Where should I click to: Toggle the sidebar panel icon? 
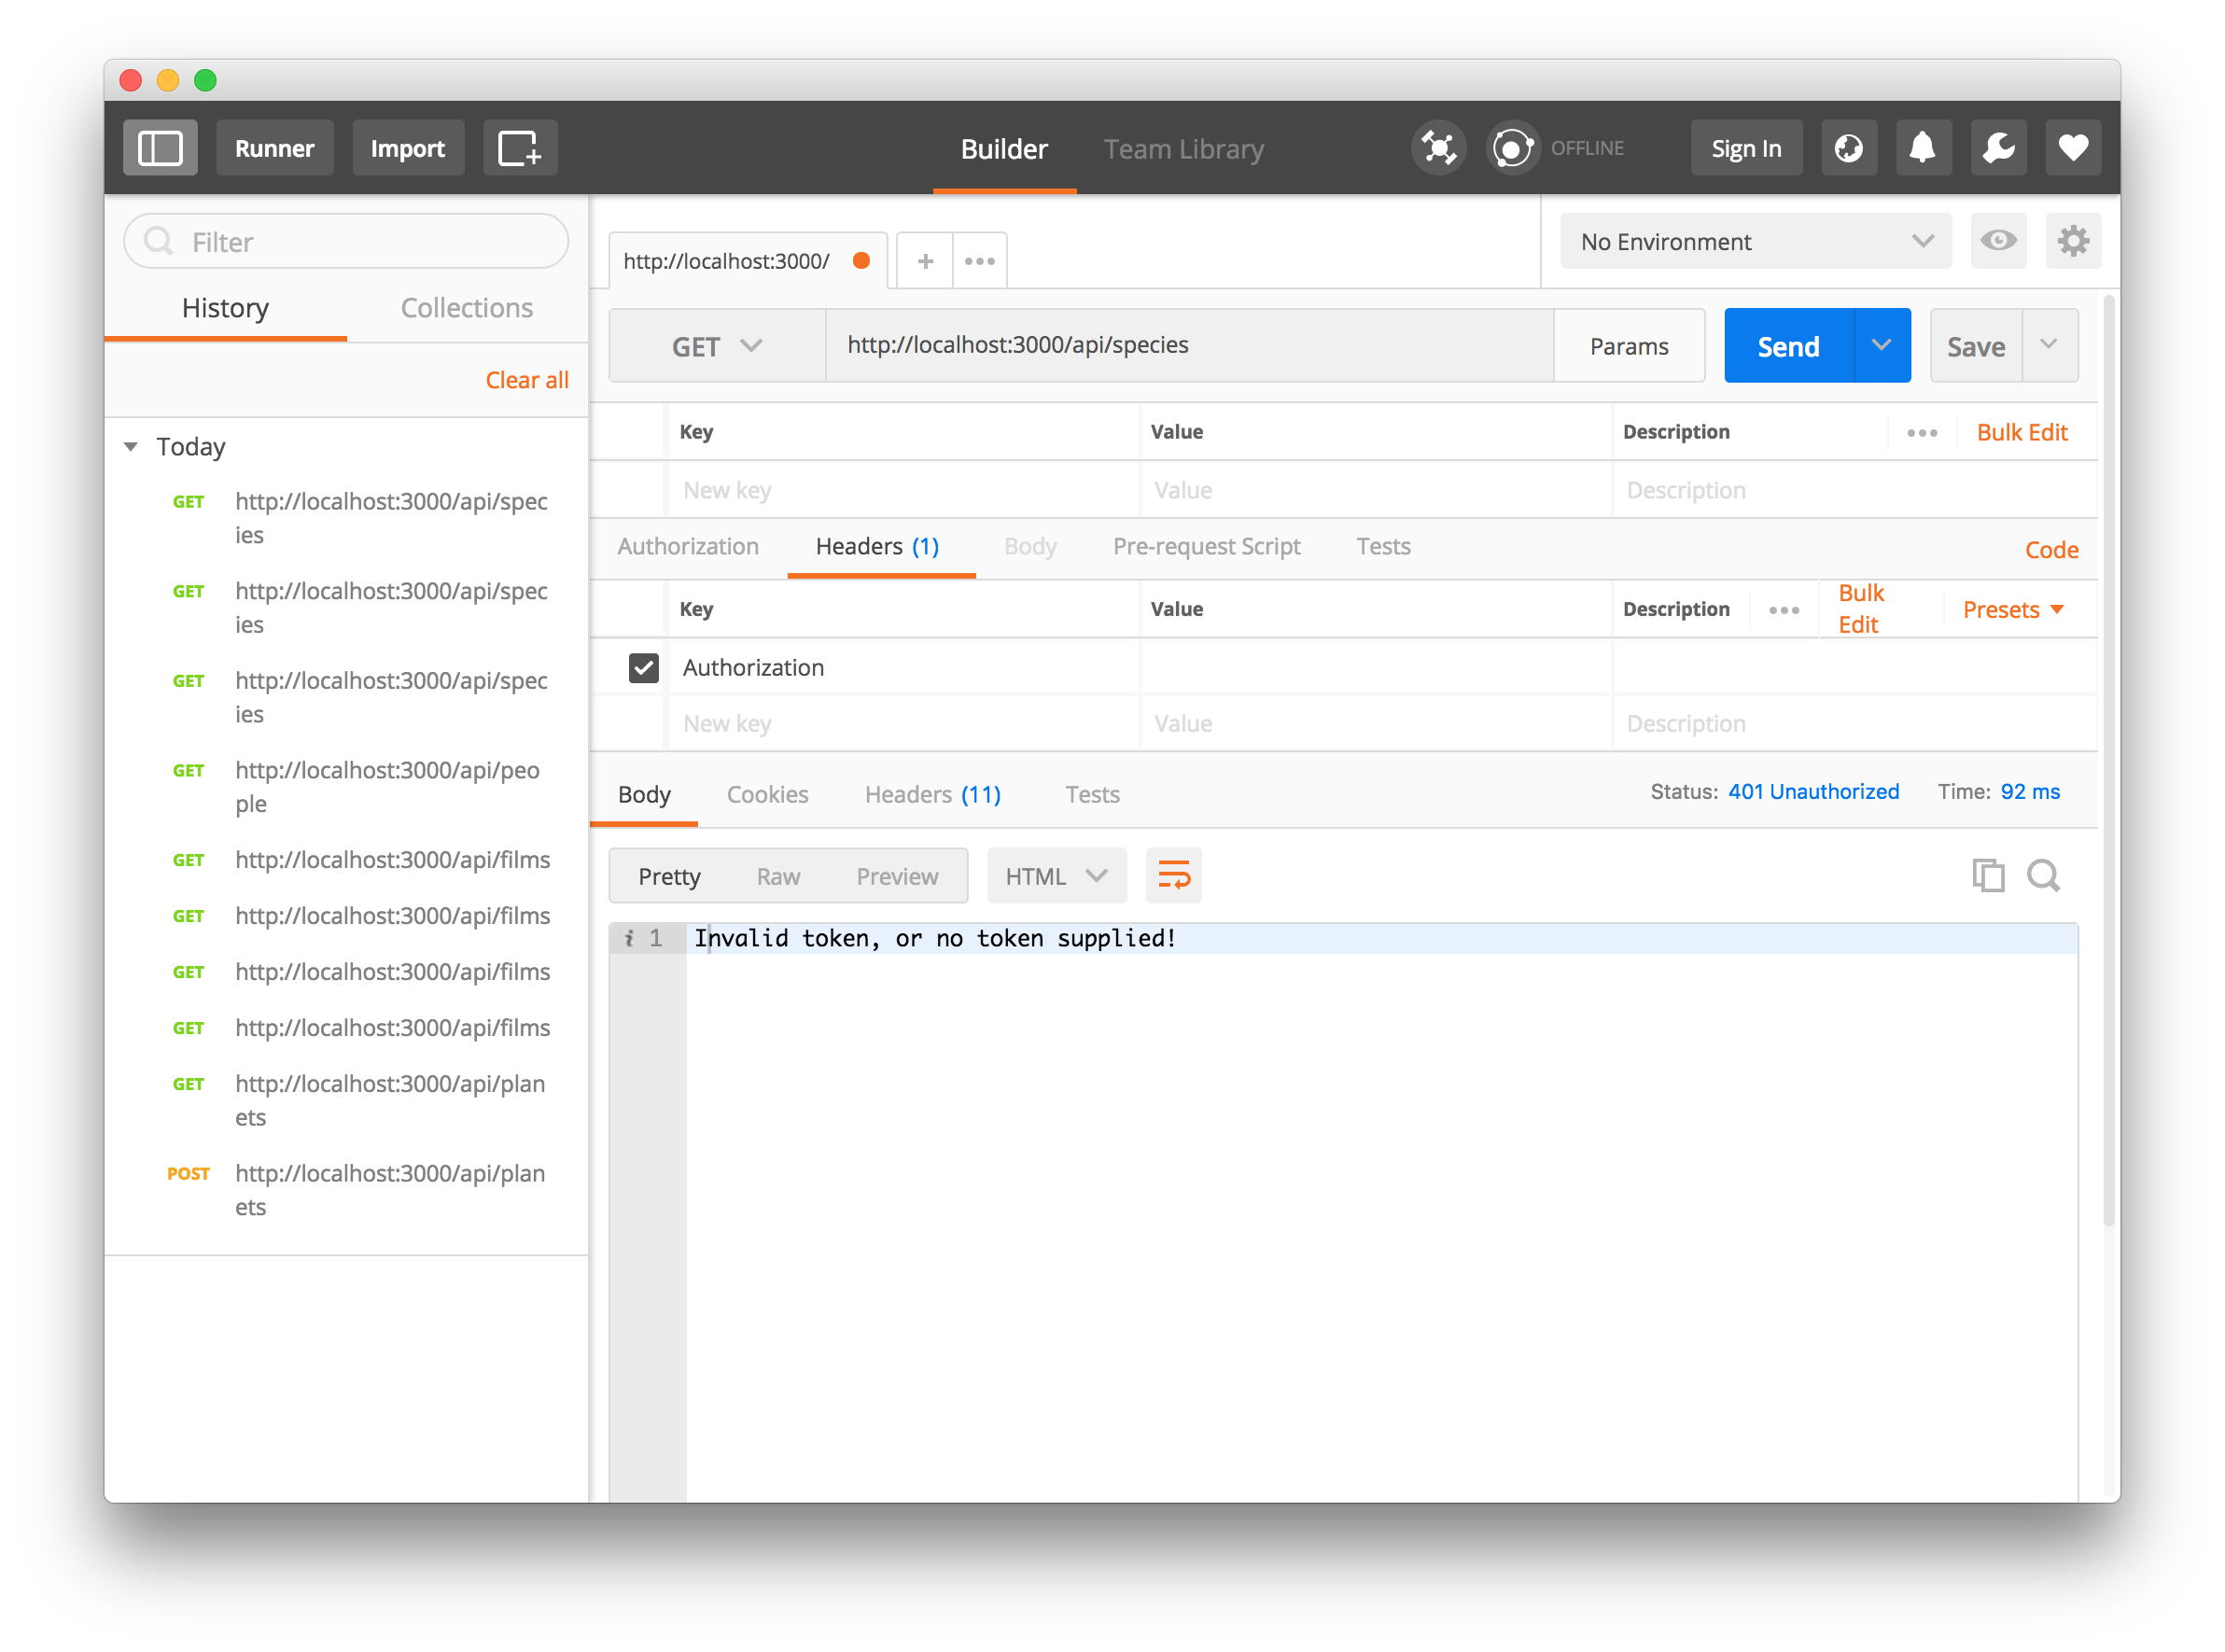pyautogui.click(x=160, y=148)
